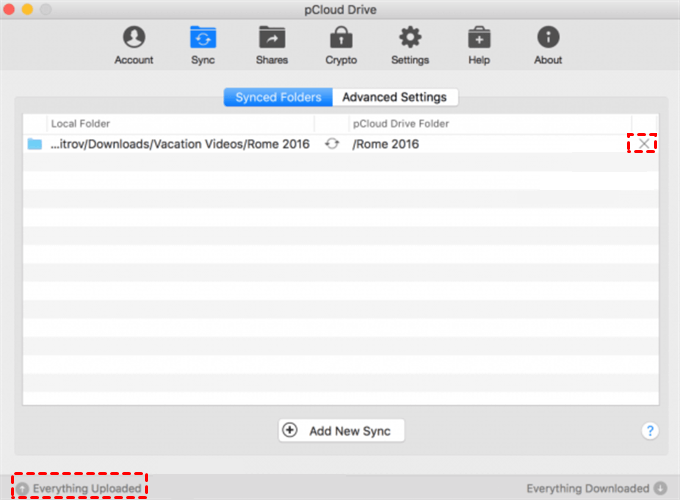This screenshot has width=680, height=500.
Task: Select the Sync toolbar icon
Action: click(203, 46)
